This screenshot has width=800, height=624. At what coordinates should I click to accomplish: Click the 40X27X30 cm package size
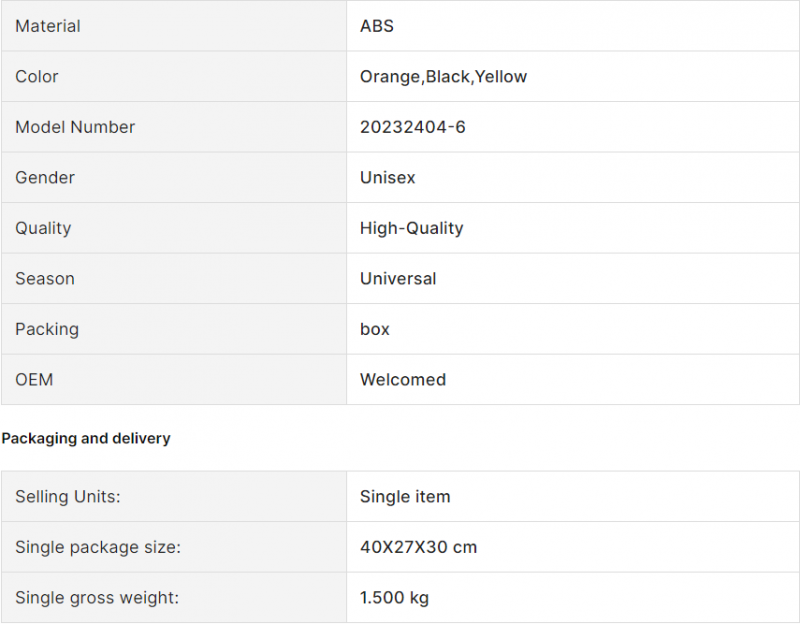[x=418, y=547]
